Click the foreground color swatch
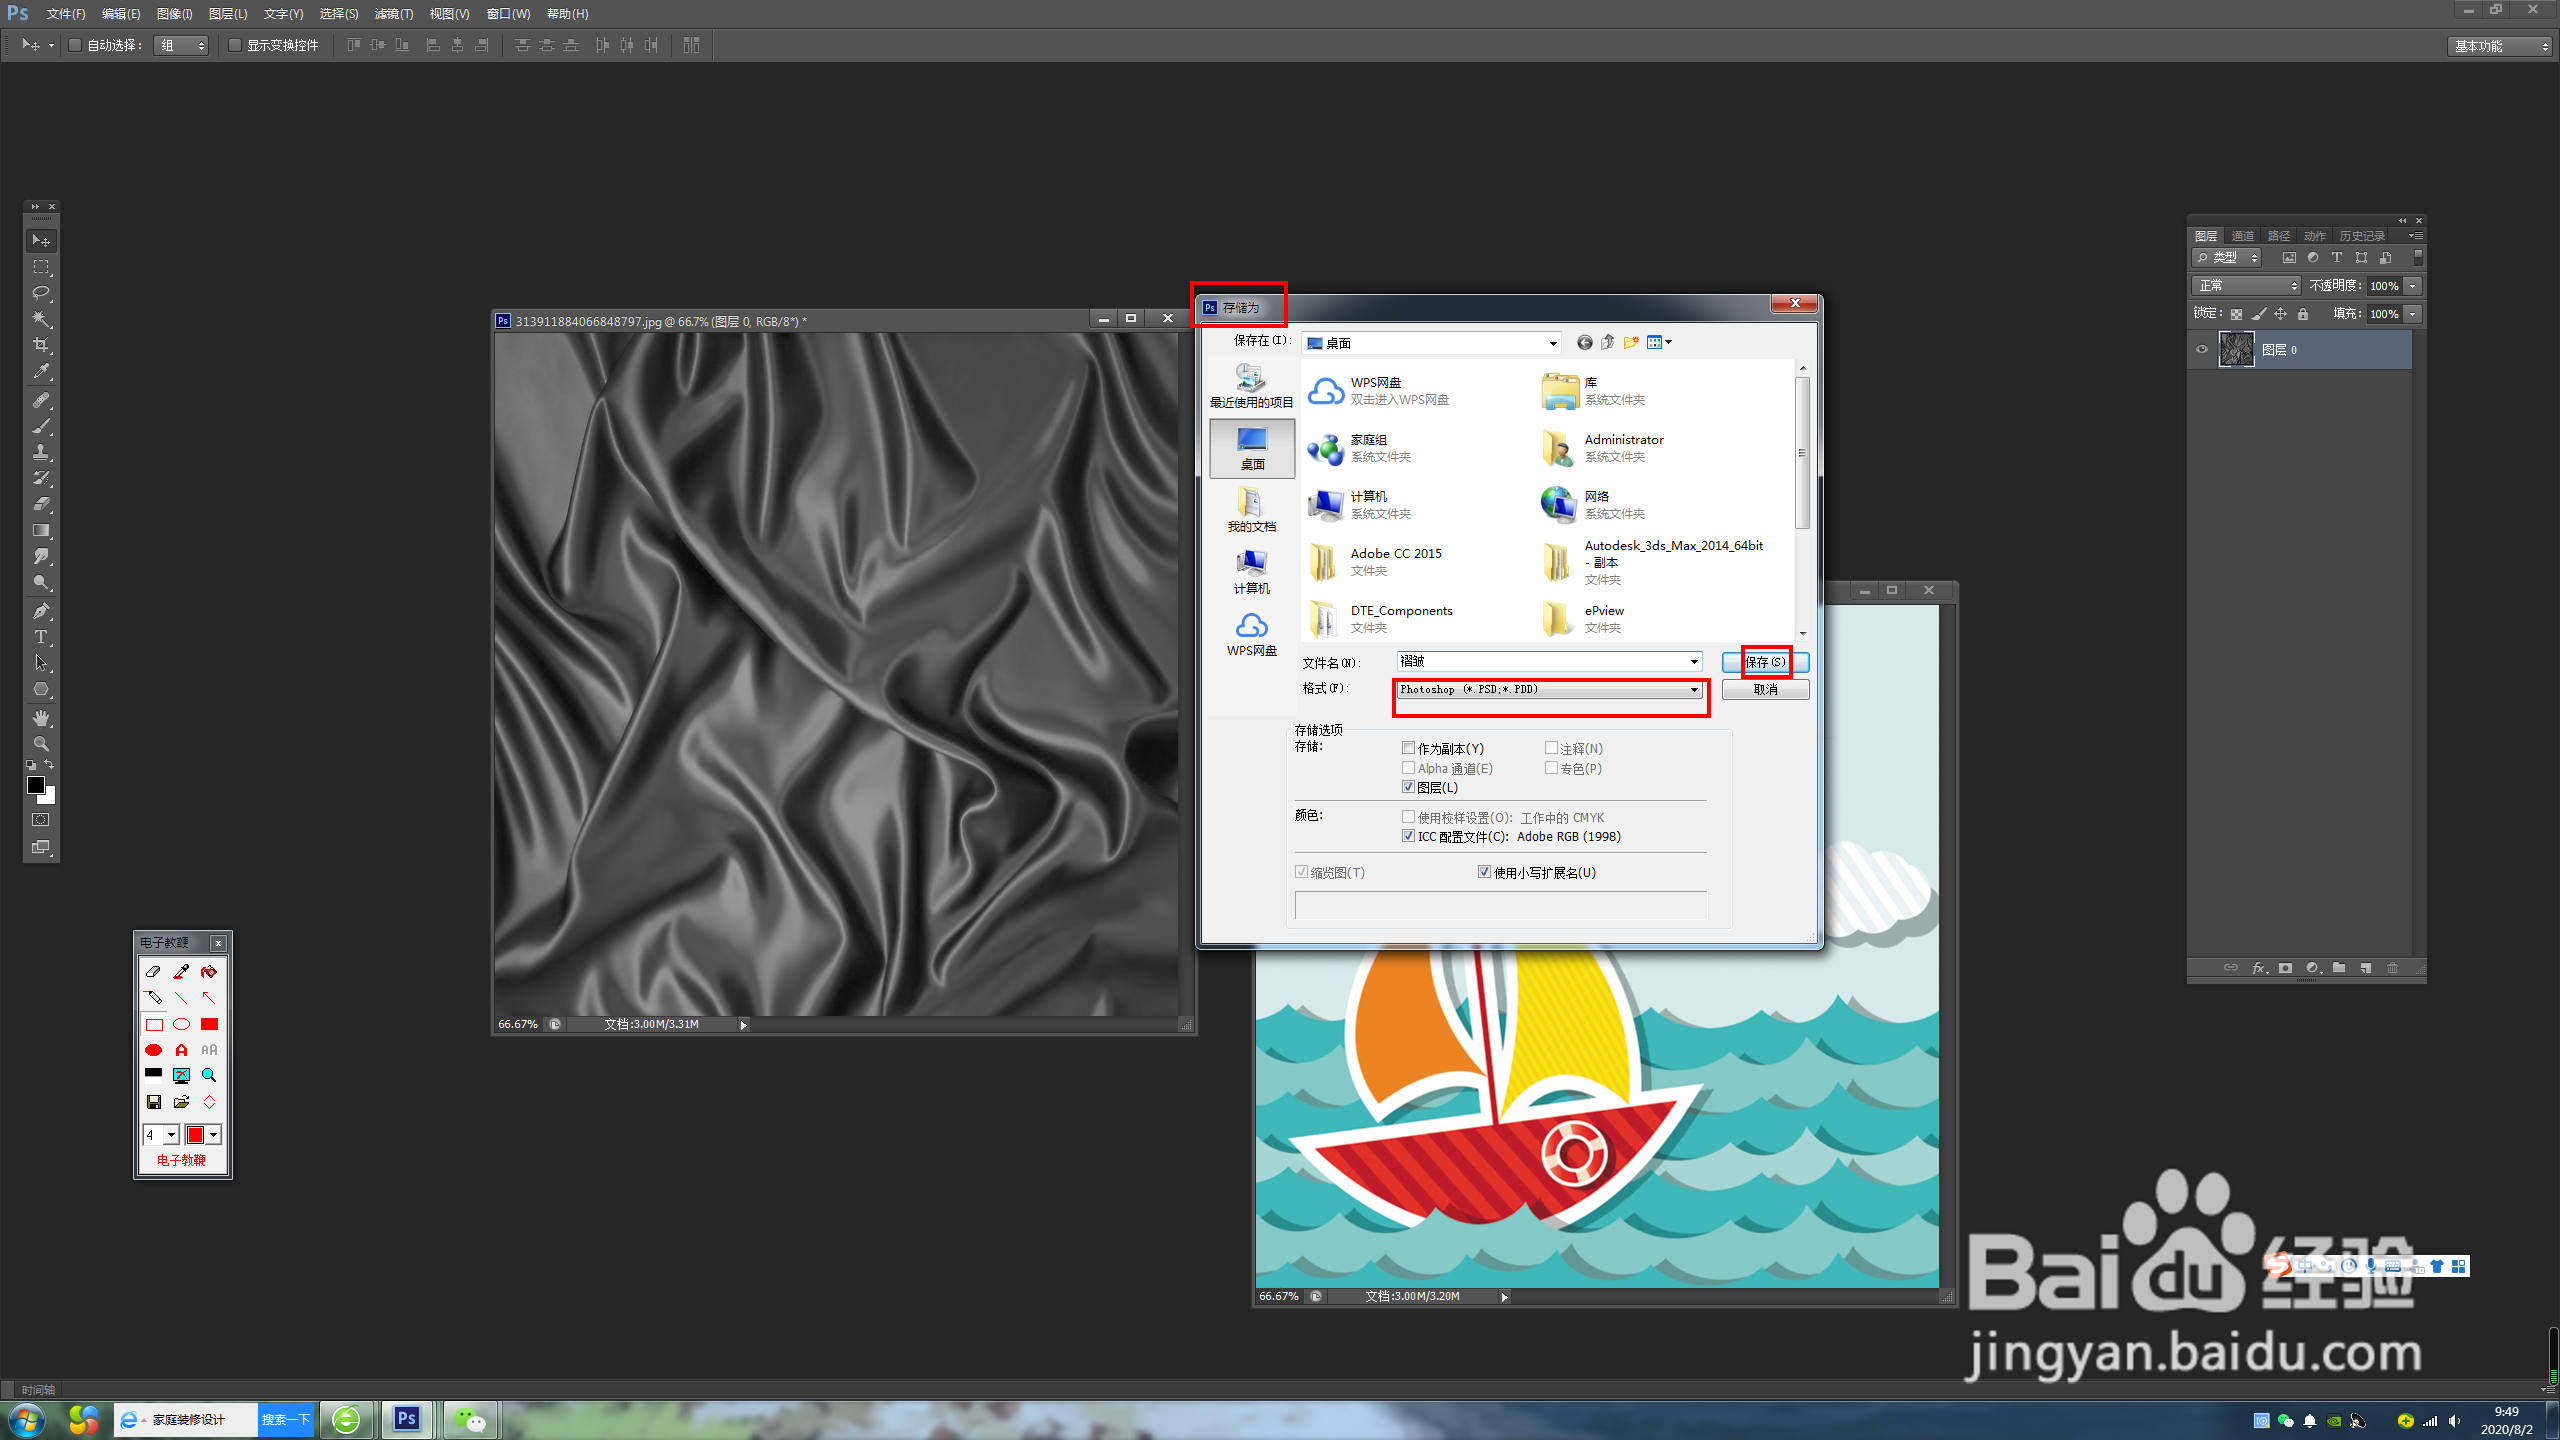The width and height of the screenshot is (2560, 1440). pyautogui.click(x=36, y=786)
